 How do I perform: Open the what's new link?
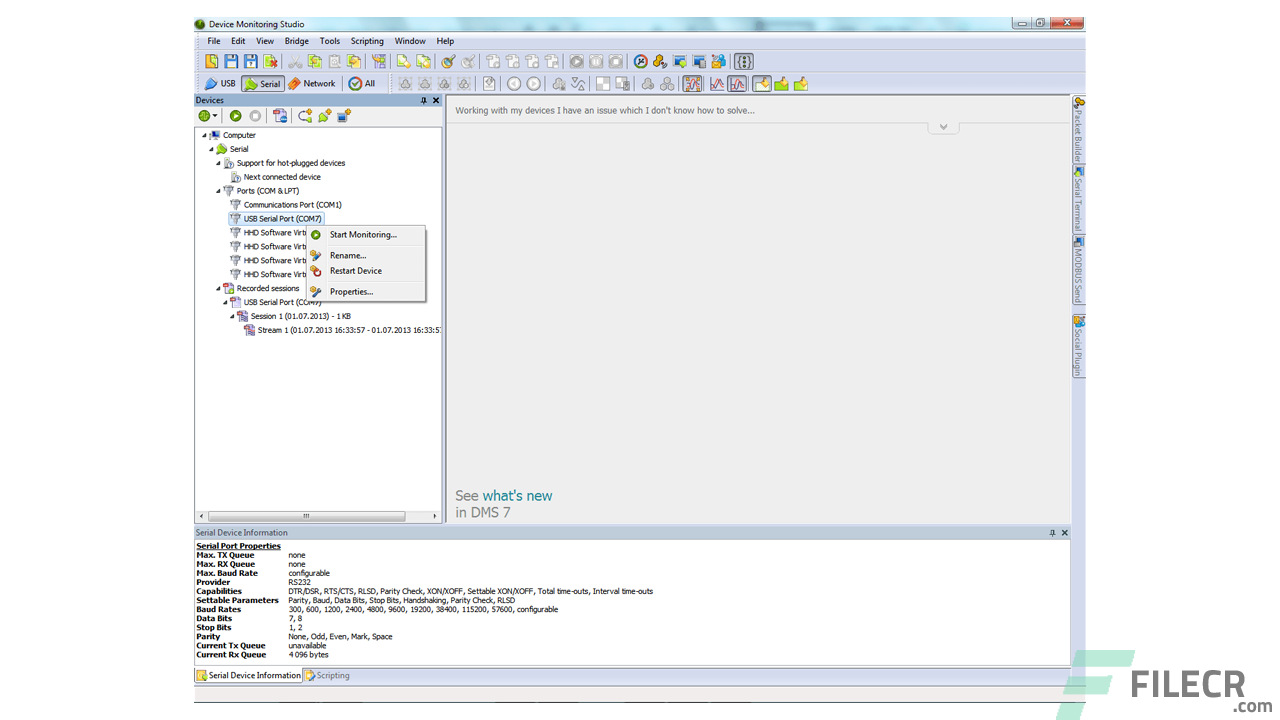tap(517, 496)
